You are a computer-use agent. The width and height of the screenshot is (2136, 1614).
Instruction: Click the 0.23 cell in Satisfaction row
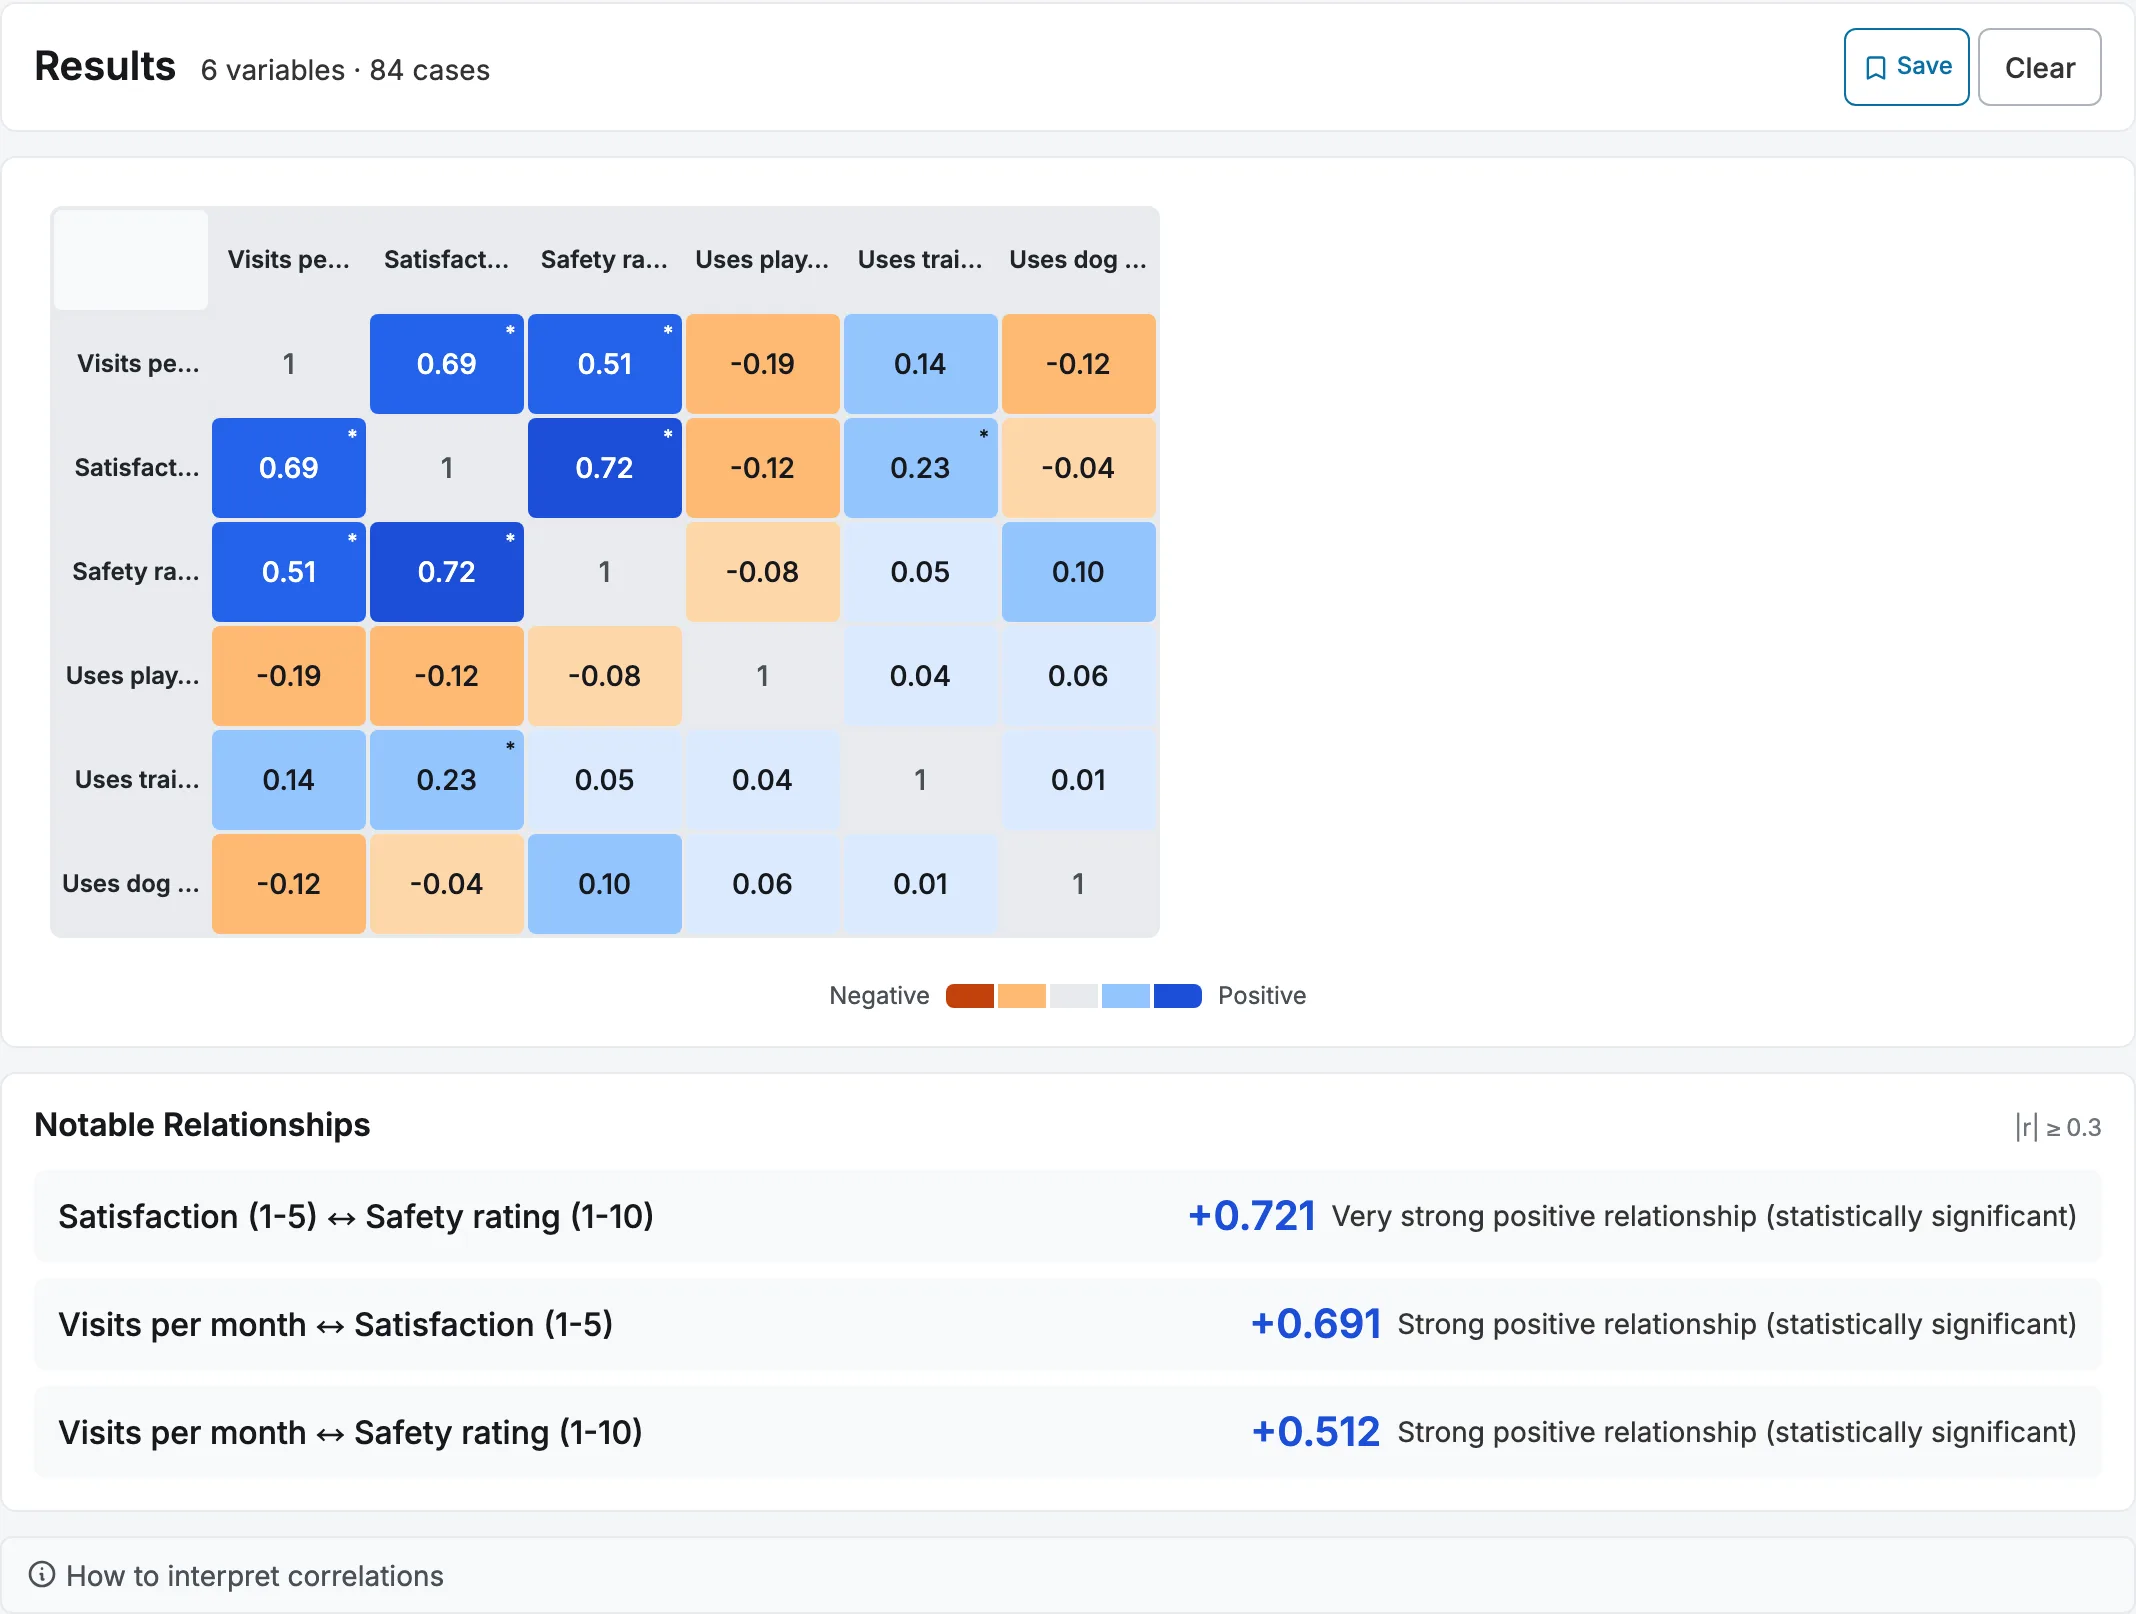click(x=921, y=468)
